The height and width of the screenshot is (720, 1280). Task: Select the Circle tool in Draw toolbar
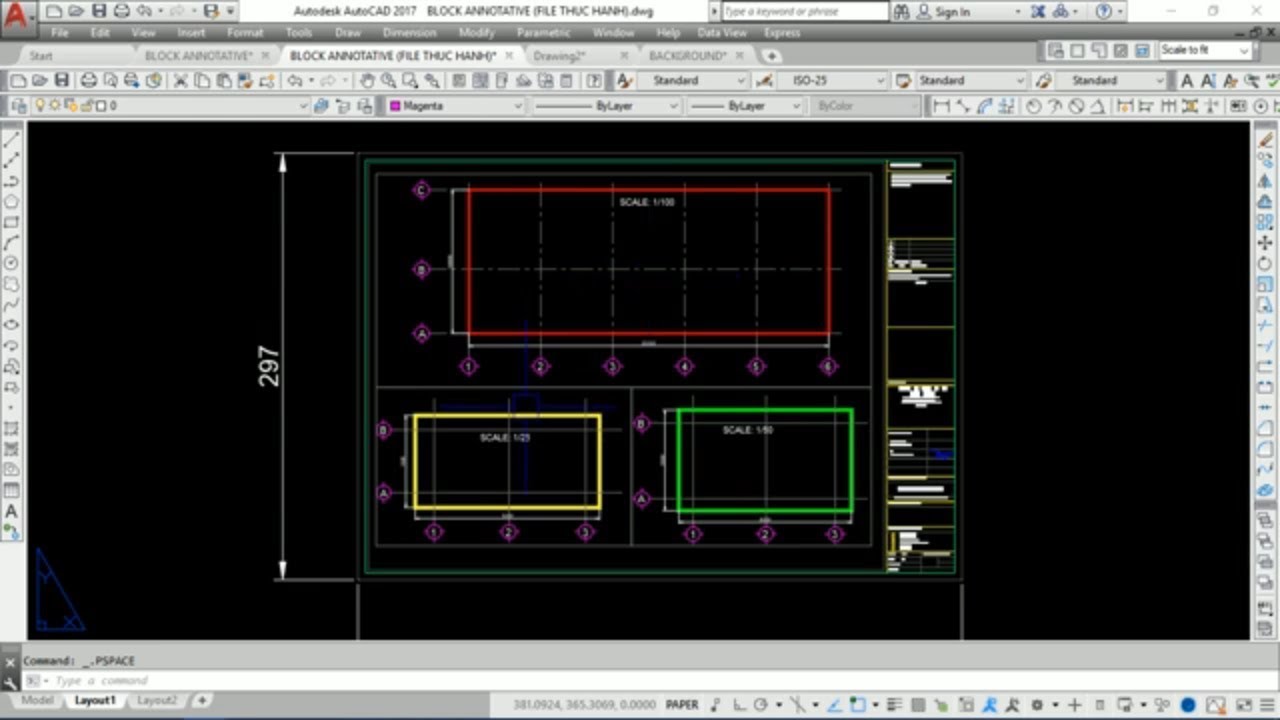pyautogui.click(x=12, y=263)
